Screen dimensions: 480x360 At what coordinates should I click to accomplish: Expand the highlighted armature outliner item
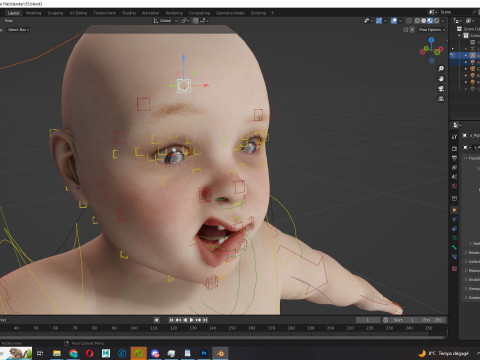point(466,55)
